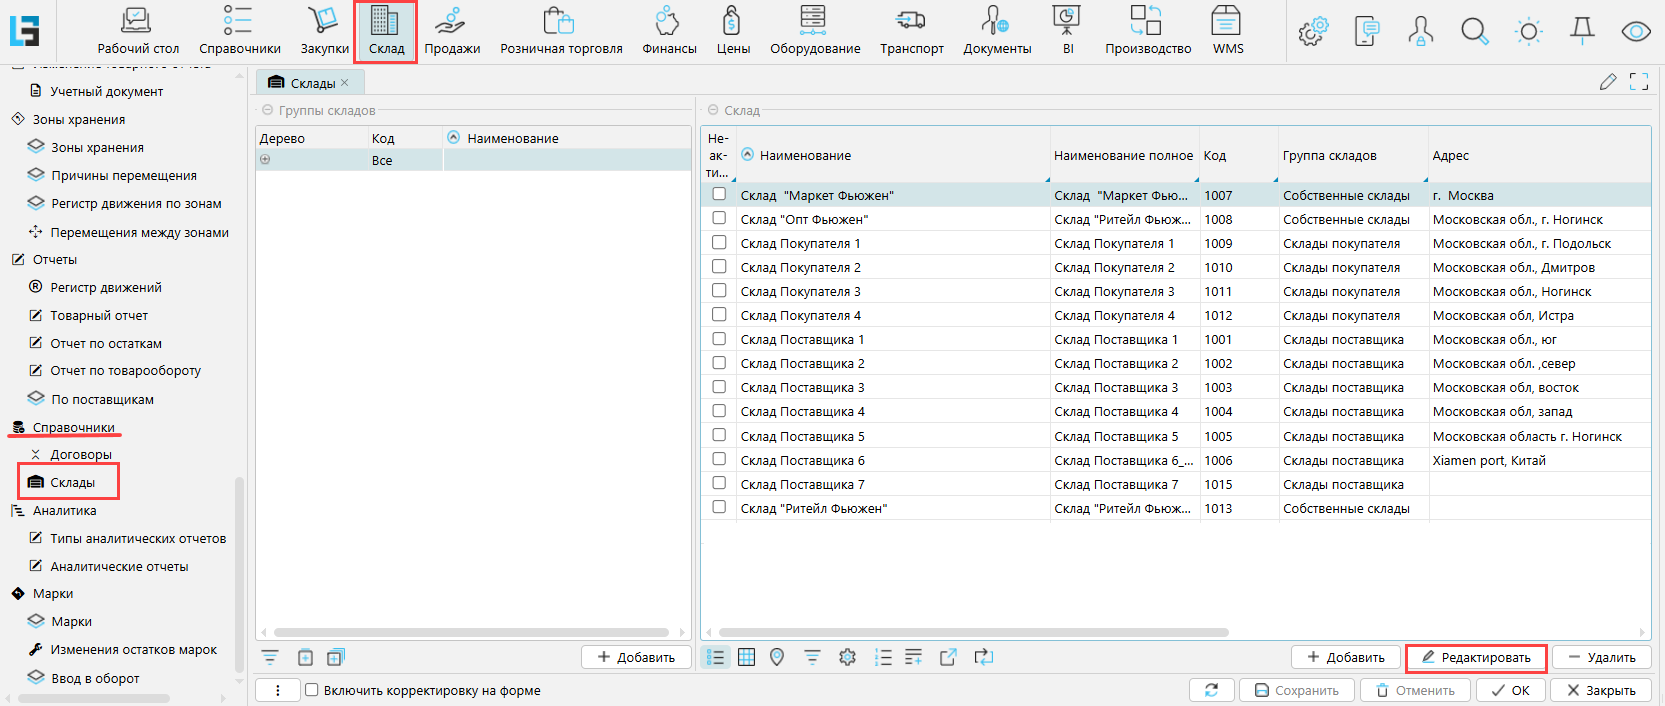Open the Финансы piggy bank module
This screenshot has height=706, width=1665.
click(669, 31)
